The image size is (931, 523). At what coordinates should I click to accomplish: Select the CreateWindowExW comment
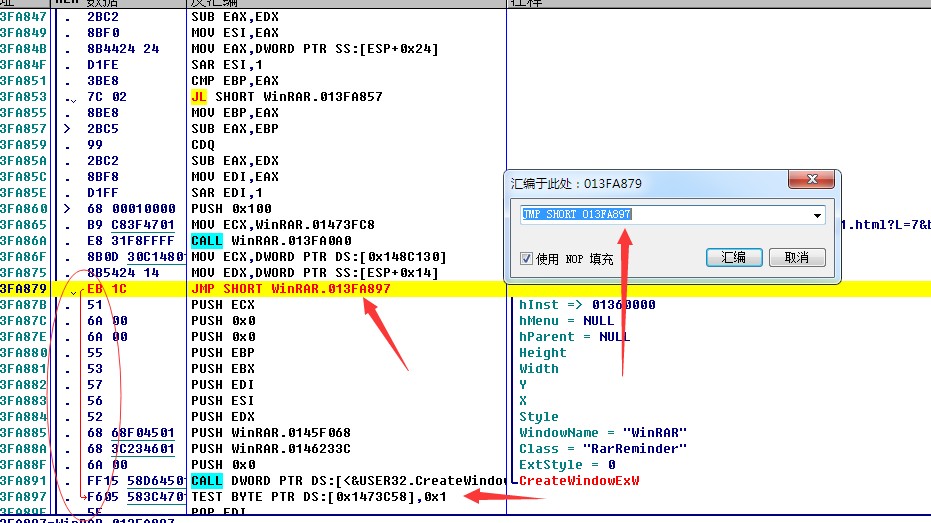pyautogui.click(x=579, y=480)
